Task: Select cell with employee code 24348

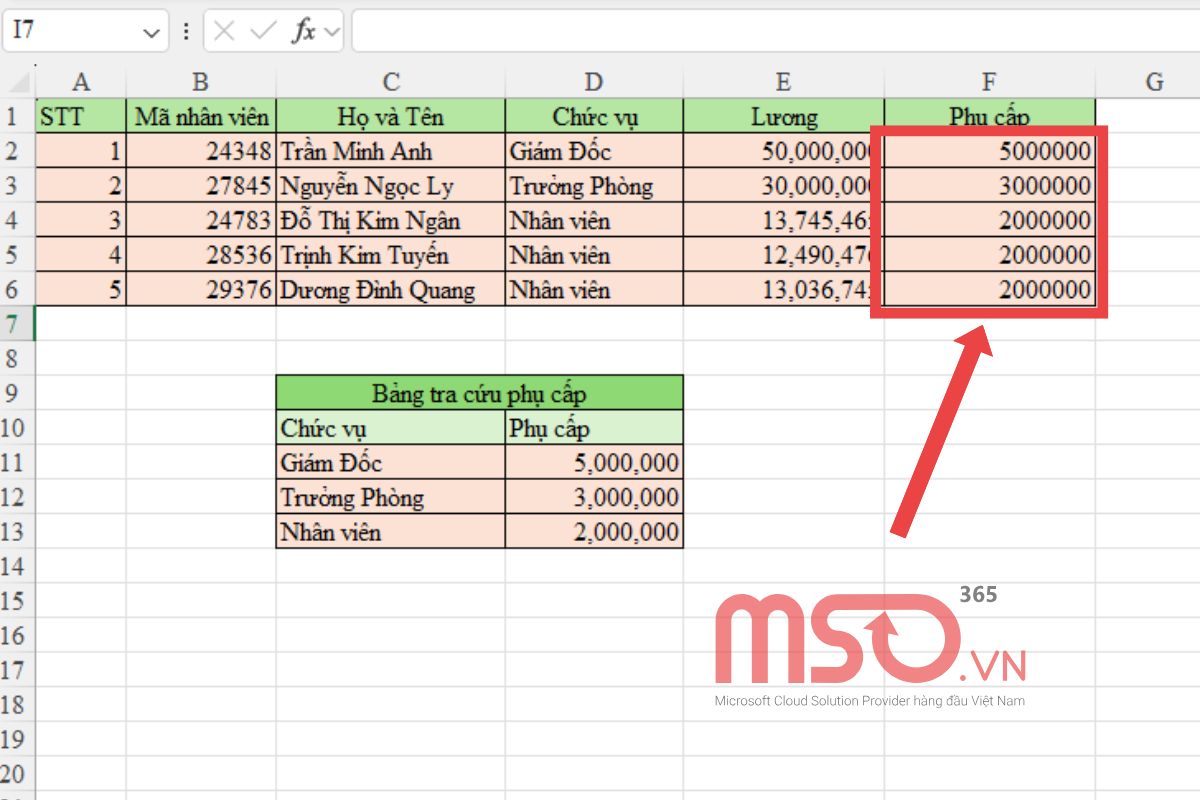Action: [x=201, y=151]
